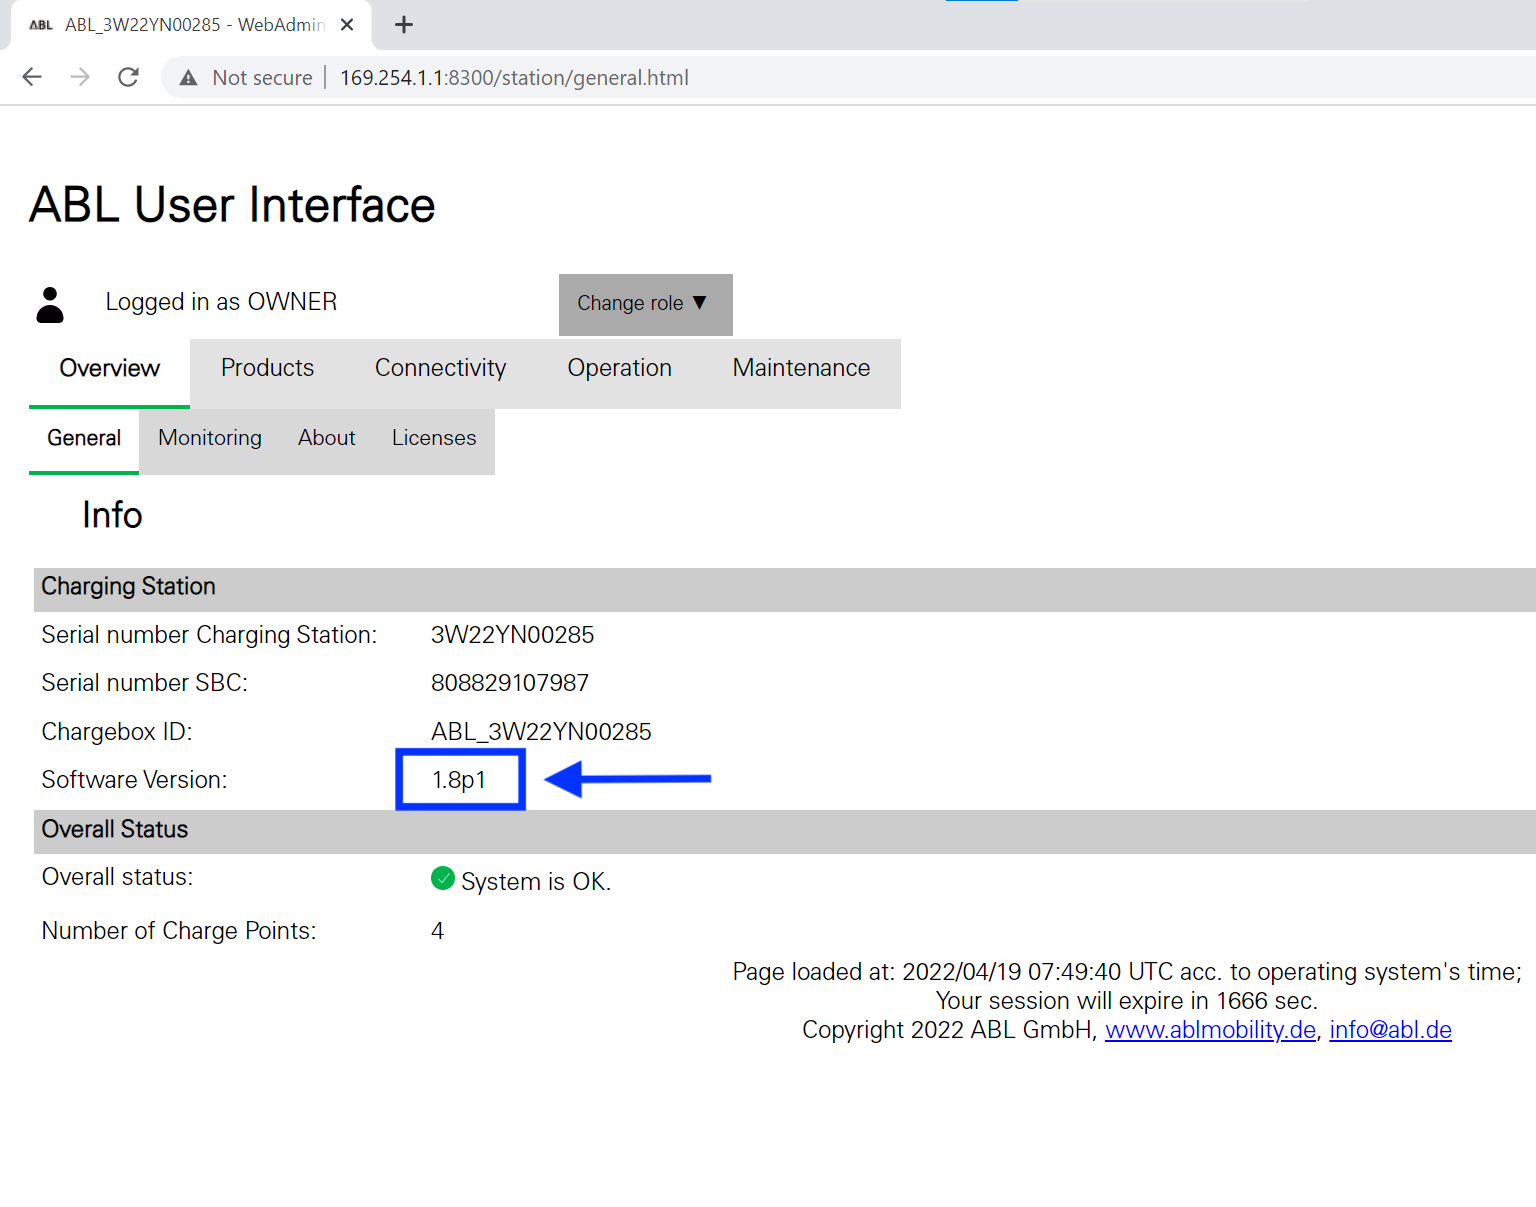Open the Change role dropdown
The image size is (1536, 1207).
(645, 304)
